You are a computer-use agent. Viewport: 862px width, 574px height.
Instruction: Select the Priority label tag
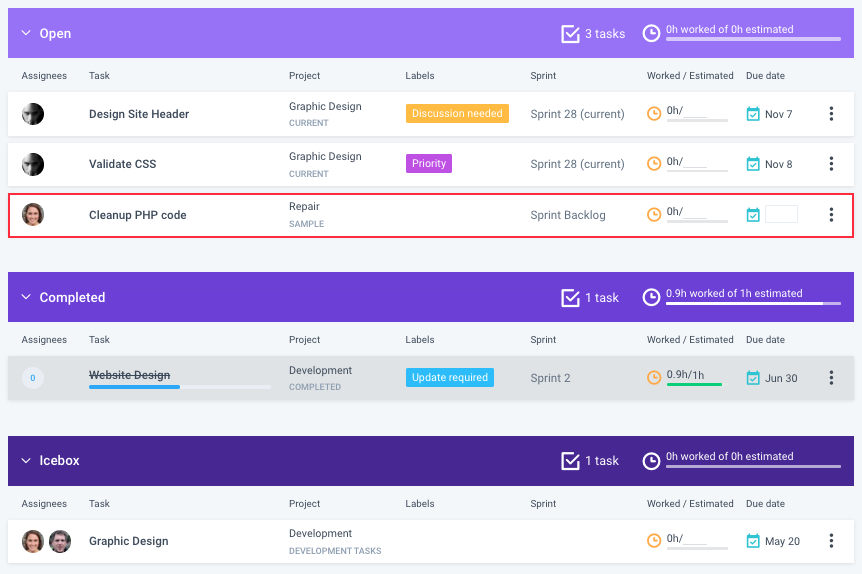point(429,163)
